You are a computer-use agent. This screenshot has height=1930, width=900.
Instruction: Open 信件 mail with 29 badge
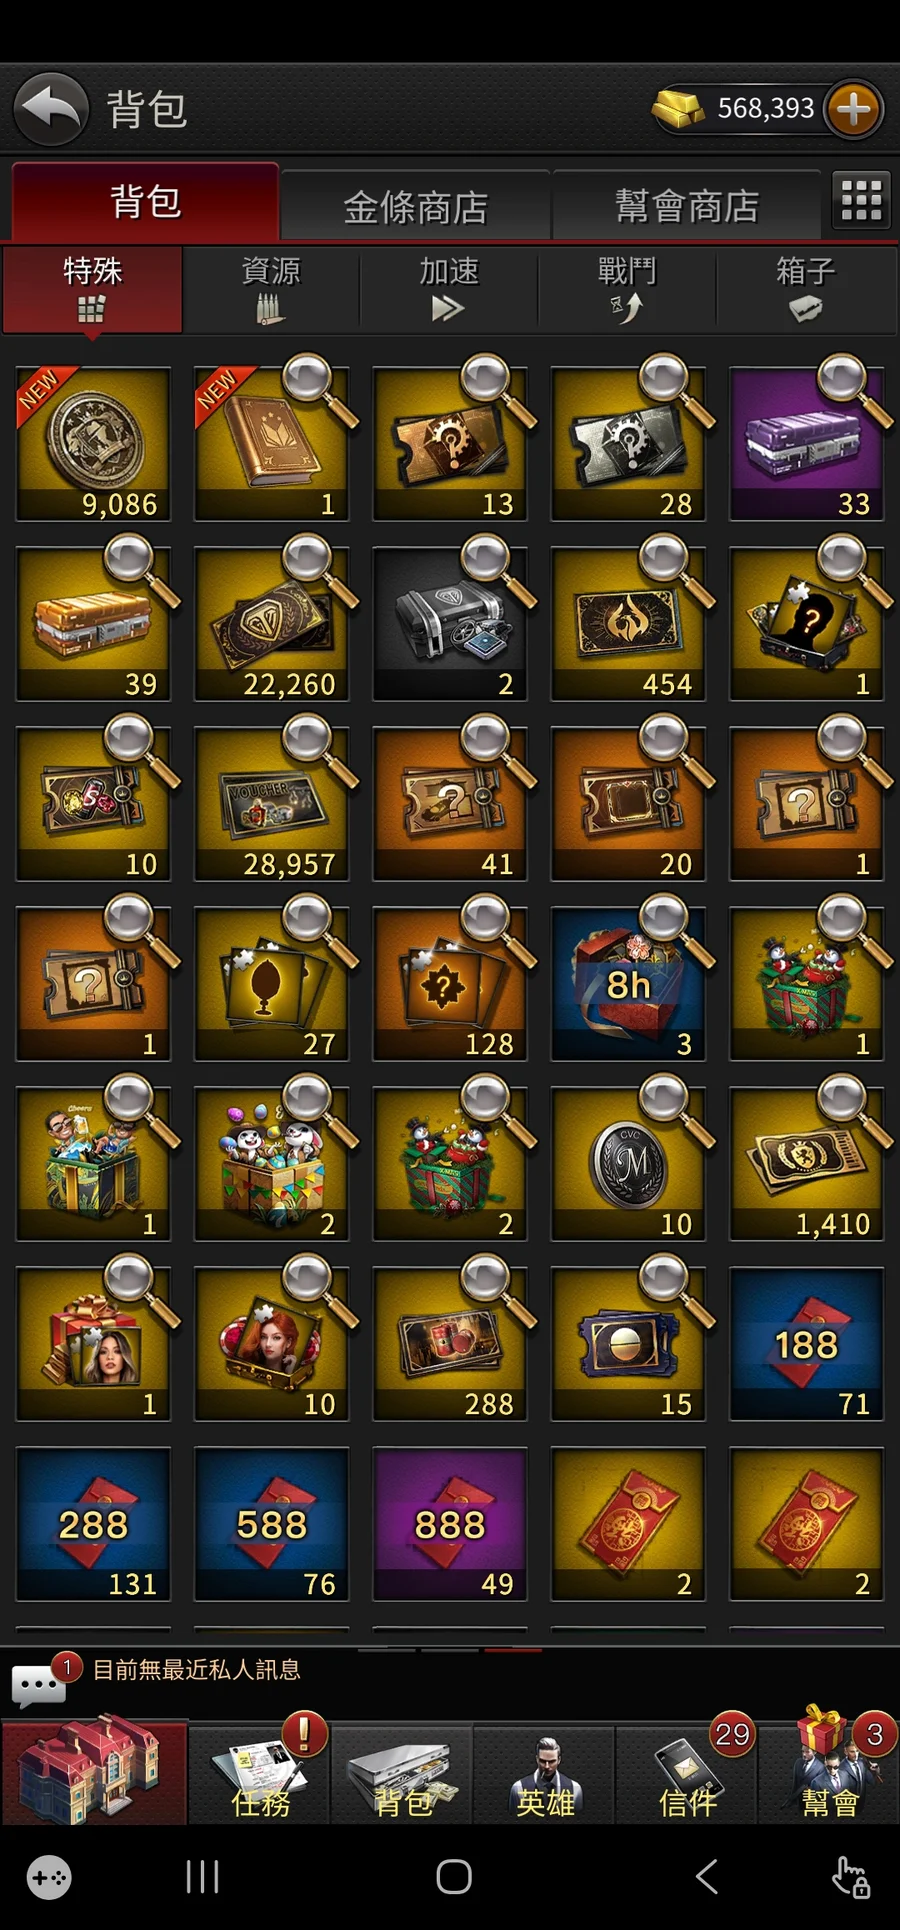pyautogui.click(x=687, y=1771)
